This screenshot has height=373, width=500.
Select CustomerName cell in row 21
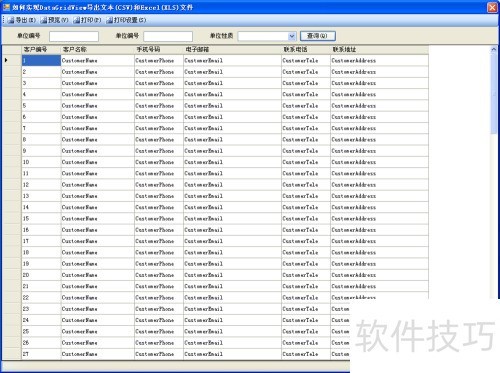click(98, 287)
